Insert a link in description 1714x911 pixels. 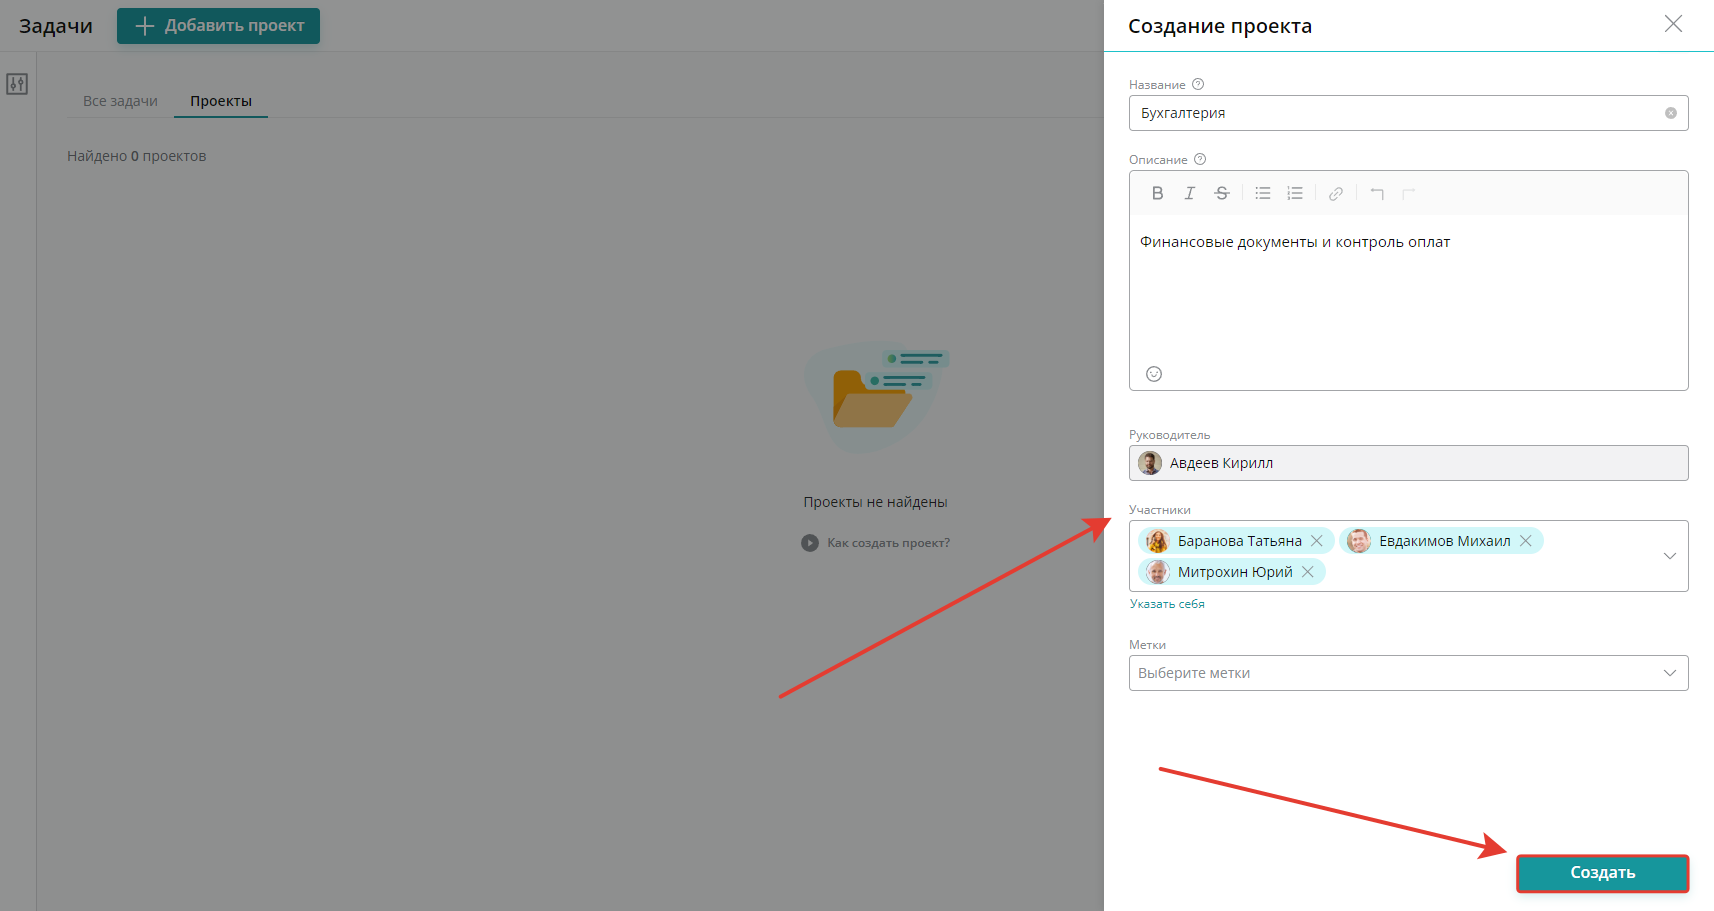(x=1336, y=194)
